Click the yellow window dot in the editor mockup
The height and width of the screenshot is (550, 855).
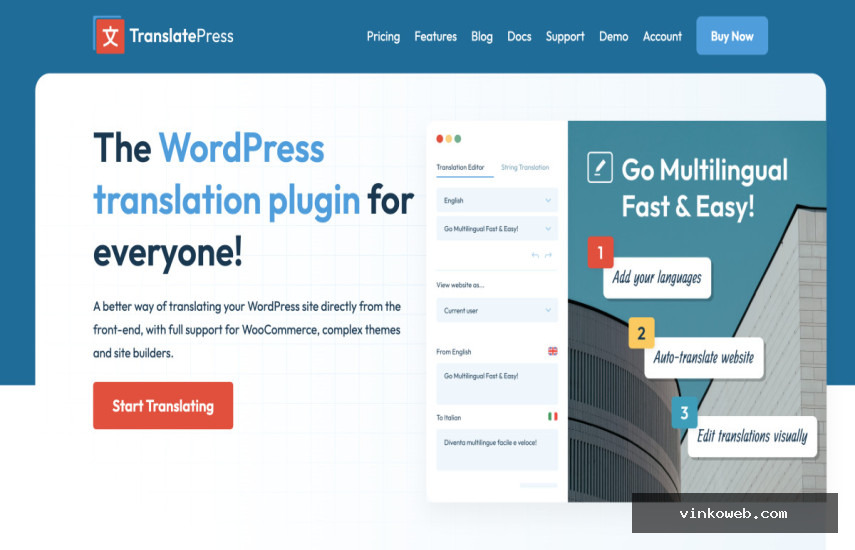[x=449, y=139]
